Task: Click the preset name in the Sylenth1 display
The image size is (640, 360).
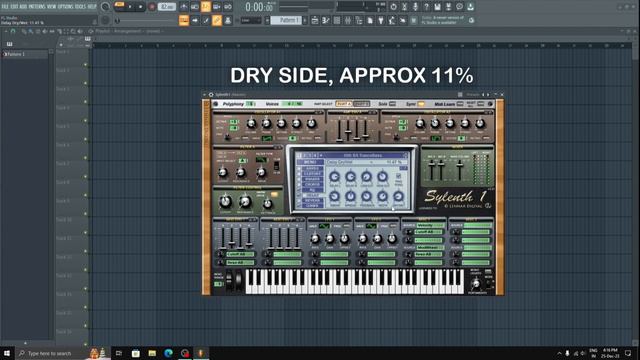Action: pyautogui.click(x=363, y=155)
